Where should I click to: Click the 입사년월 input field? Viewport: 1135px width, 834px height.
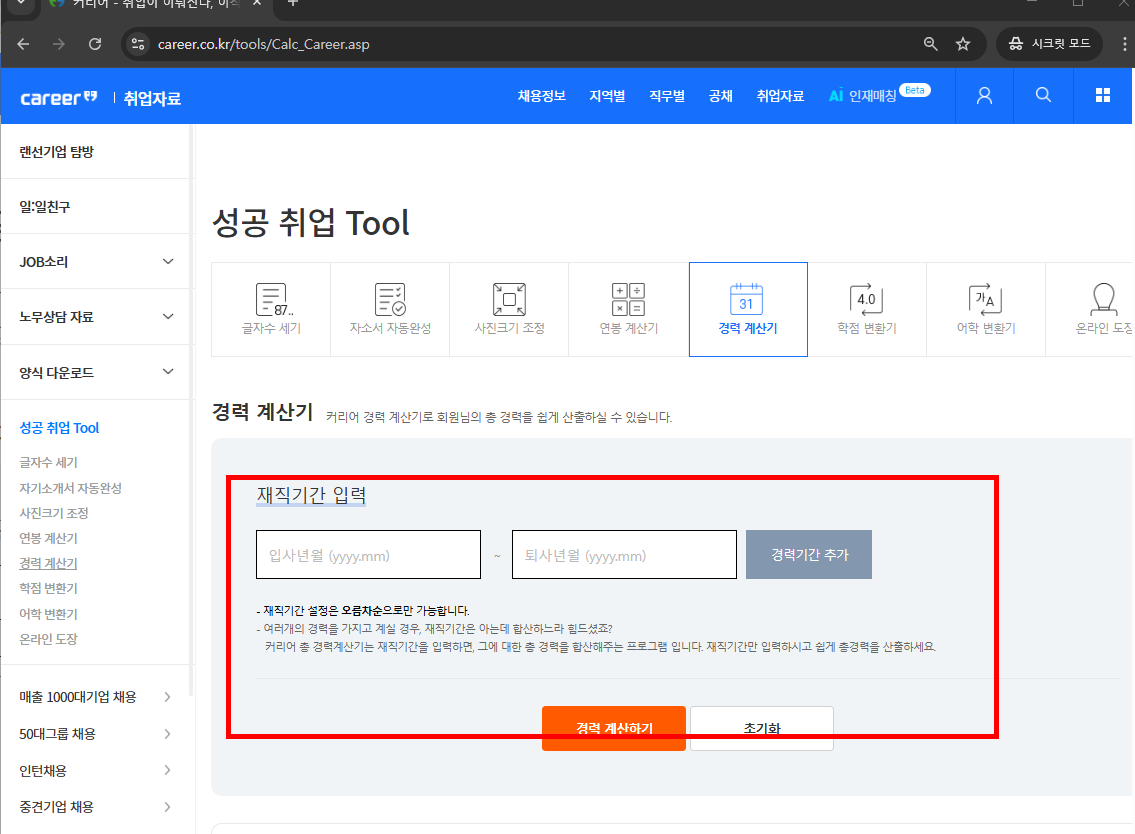click(x=368, y=554)
